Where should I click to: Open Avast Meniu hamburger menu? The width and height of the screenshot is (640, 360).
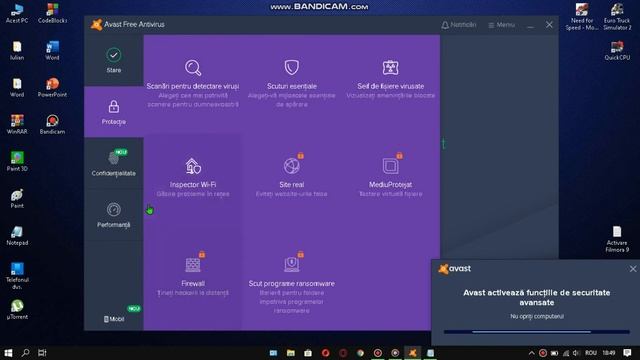(501, 25)
